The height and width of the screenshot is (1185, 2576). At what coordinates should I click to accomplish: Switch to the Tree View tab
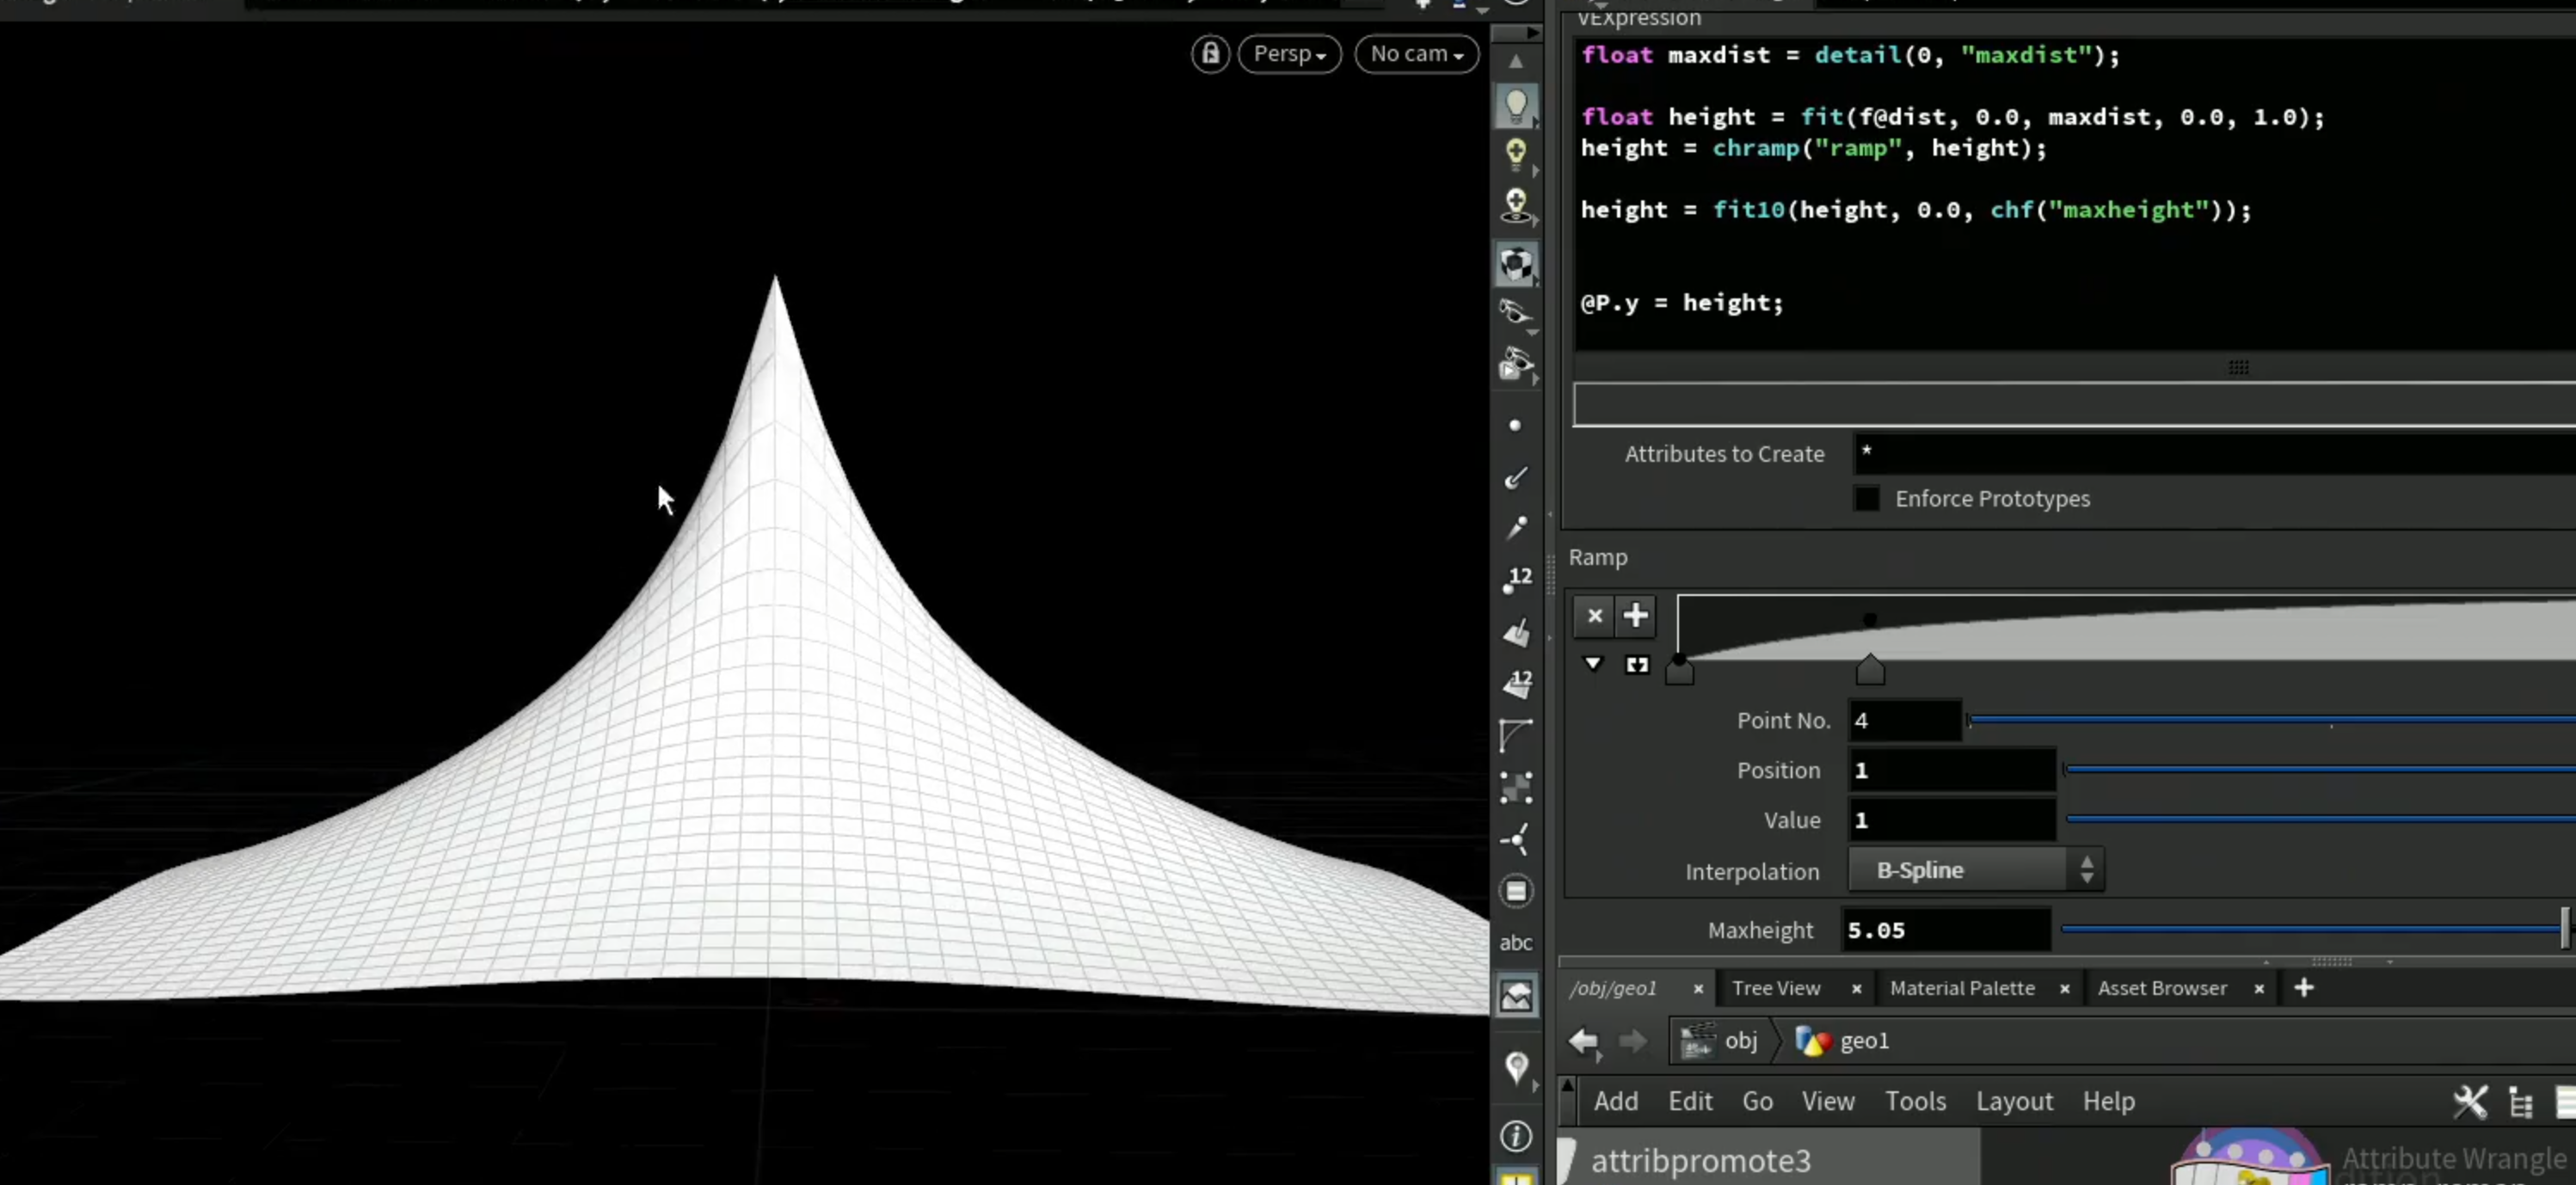click(x=1775, y=988)
